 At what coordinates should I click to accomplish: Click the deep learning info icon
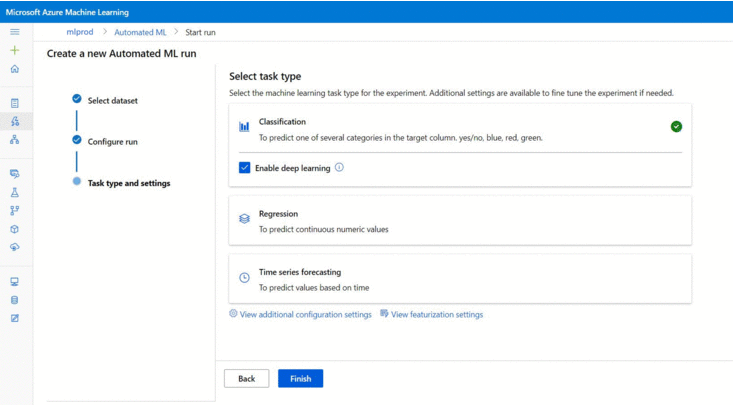point(339,168)
